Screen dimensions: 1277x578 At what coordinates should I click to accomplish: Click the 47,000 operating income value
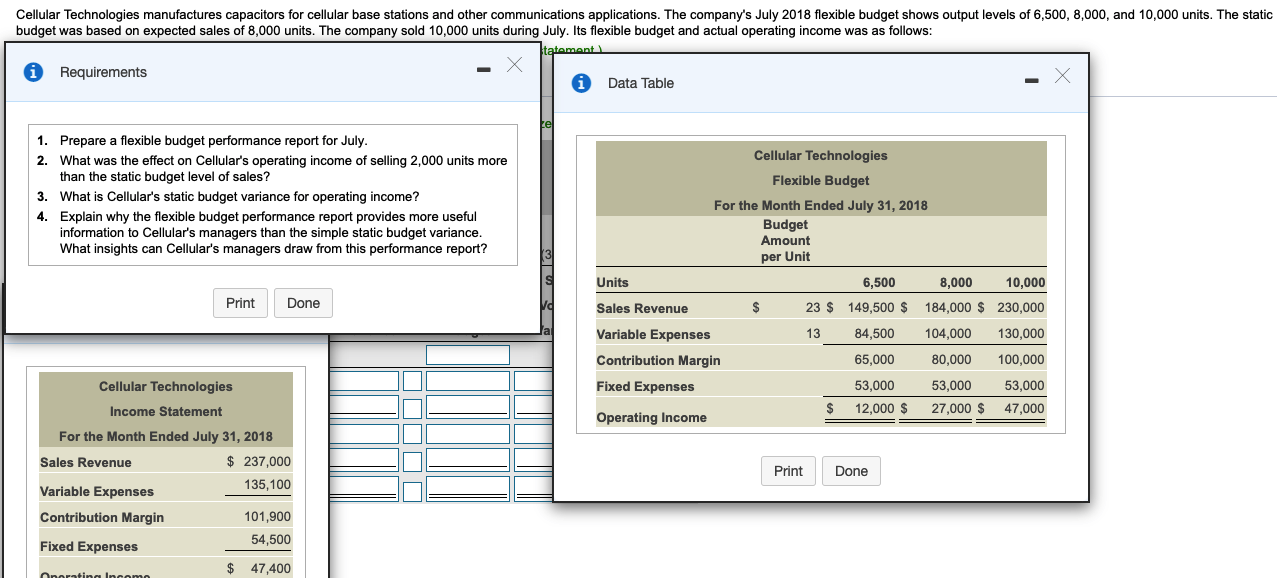(1024, 408)
